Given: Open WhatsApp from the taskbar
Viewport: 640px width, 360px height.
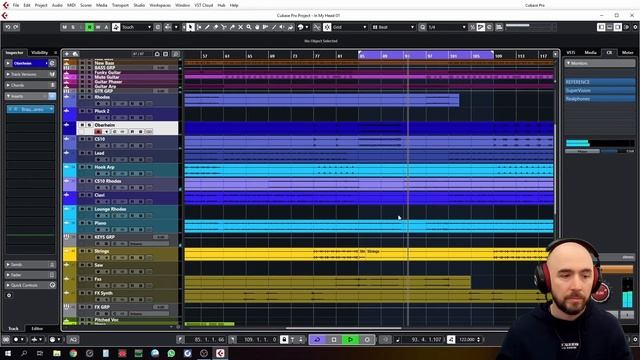Looking at the screenshot, I should click(x=171, y=353).
